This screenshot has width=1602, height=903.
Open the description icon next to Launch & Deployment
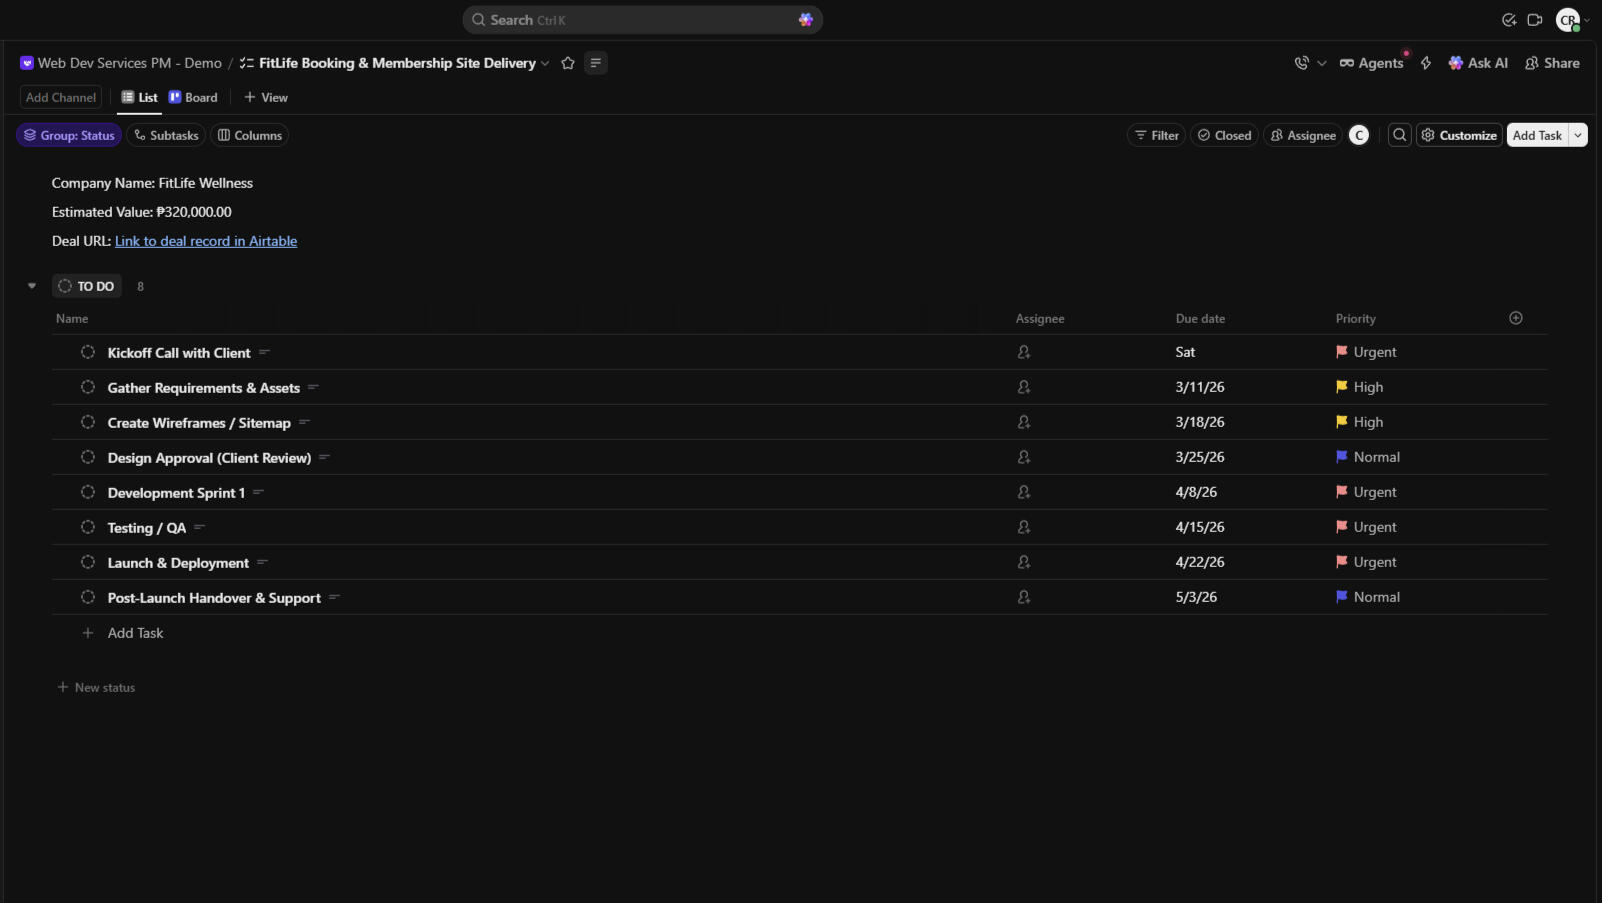tap(262, 562)
